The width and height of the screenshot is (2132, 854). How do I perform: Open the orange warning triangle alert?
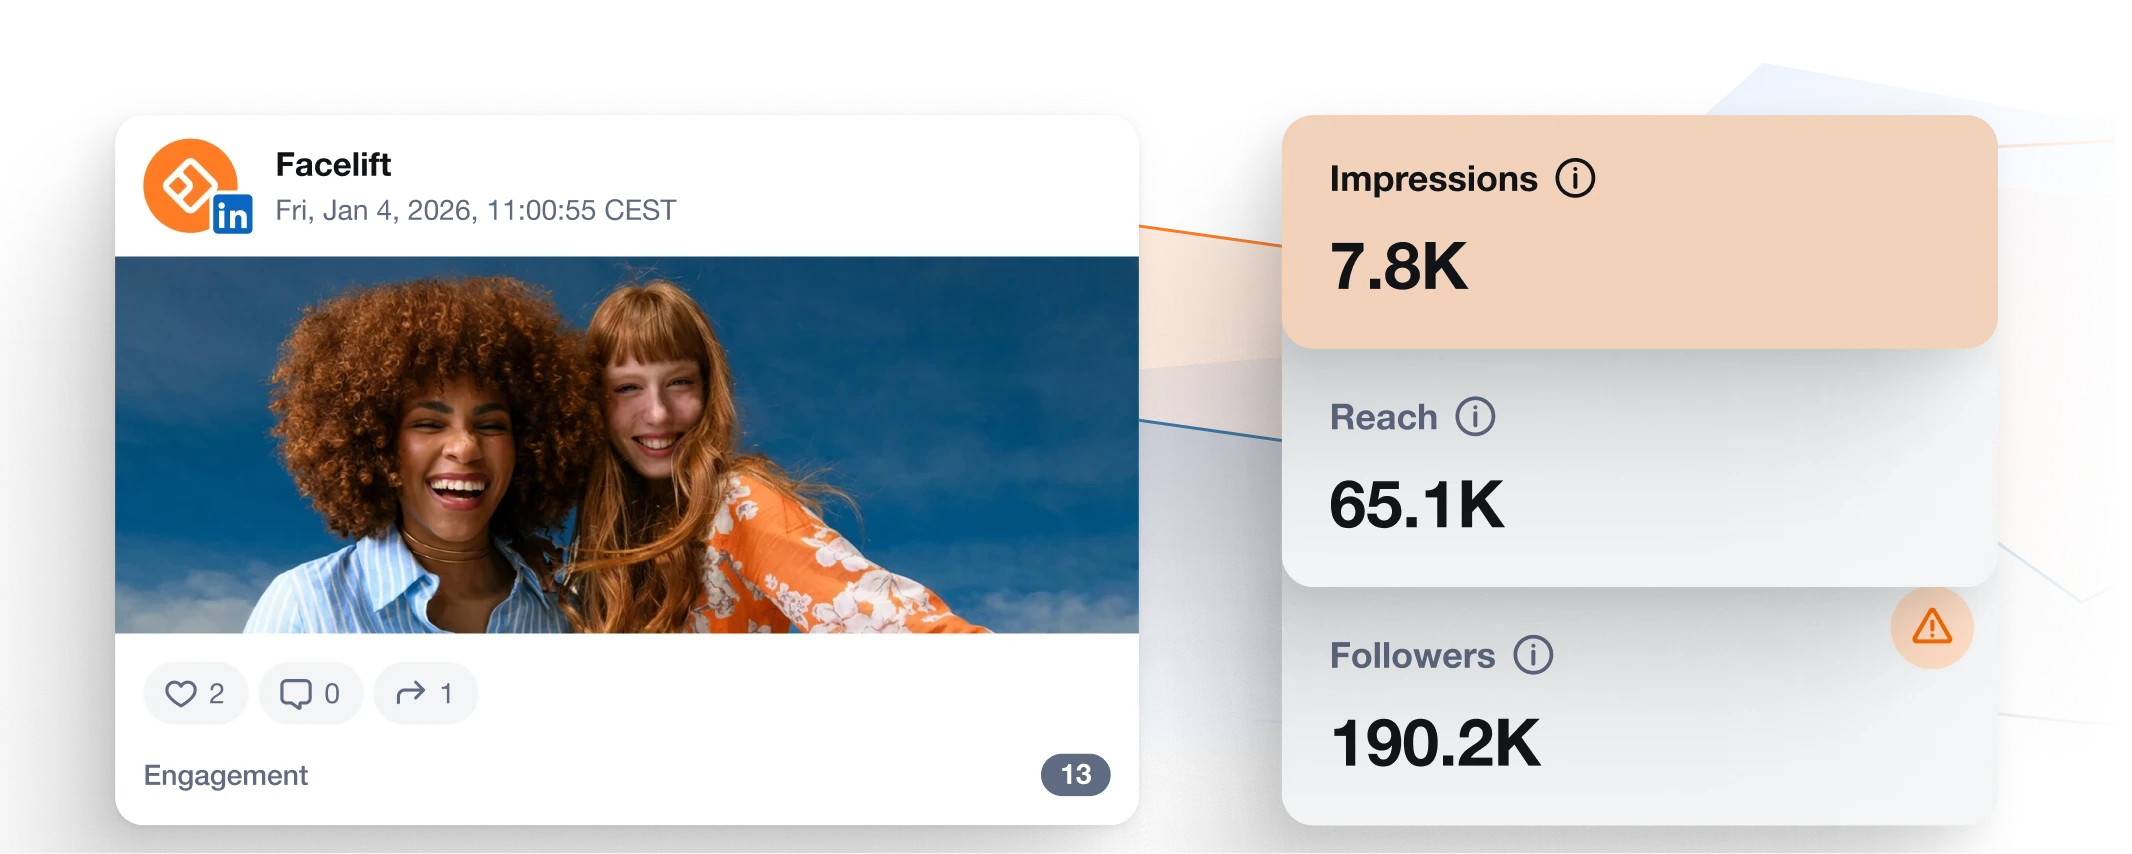pyautogui.click(x=1932, y=627)
